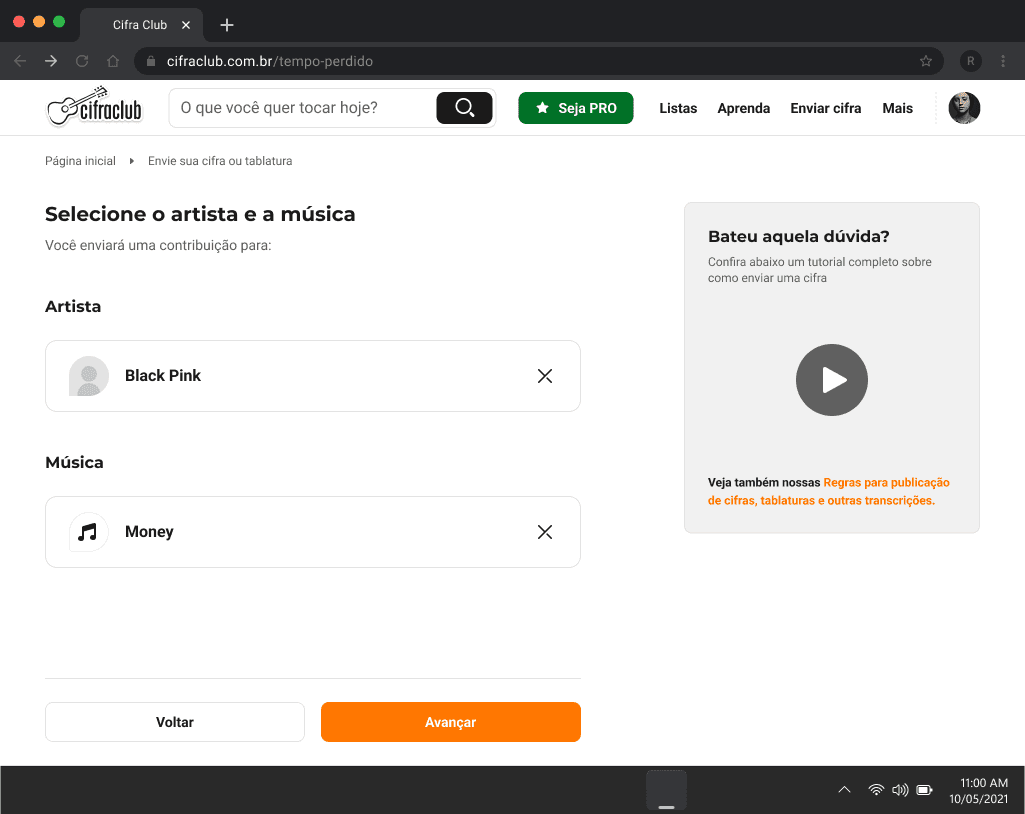Click the music note icon beside Money

click(x=88, y=532)
